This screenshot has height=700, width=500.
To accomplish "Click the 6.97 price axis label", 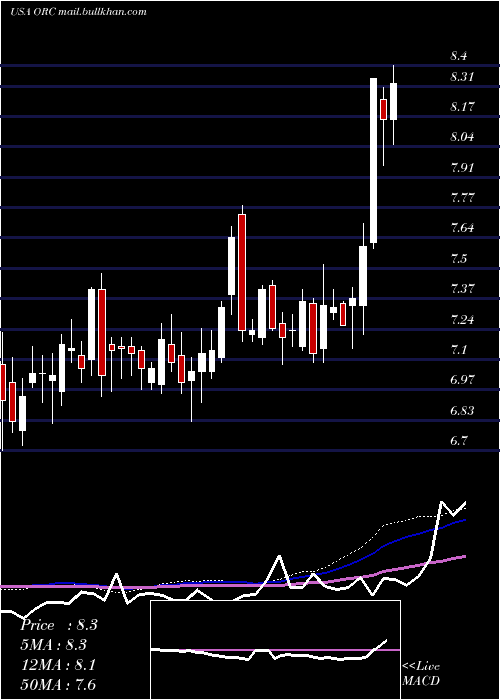I will click(x=462, y=380).
